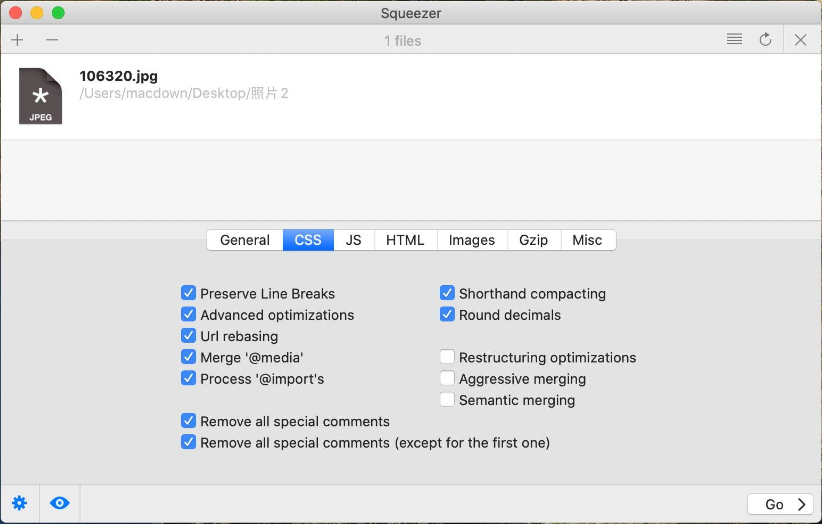Uncheck Process '@import's option
The width and height of the screenshot is (822, 524).
188,378
